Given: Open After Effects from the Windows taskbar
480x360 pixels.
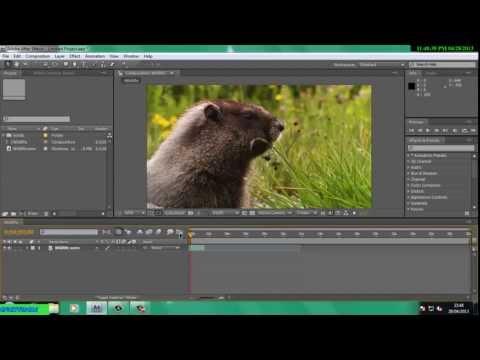Looking at the screenshot, I should pyautogui.click(x=96, y=308).
